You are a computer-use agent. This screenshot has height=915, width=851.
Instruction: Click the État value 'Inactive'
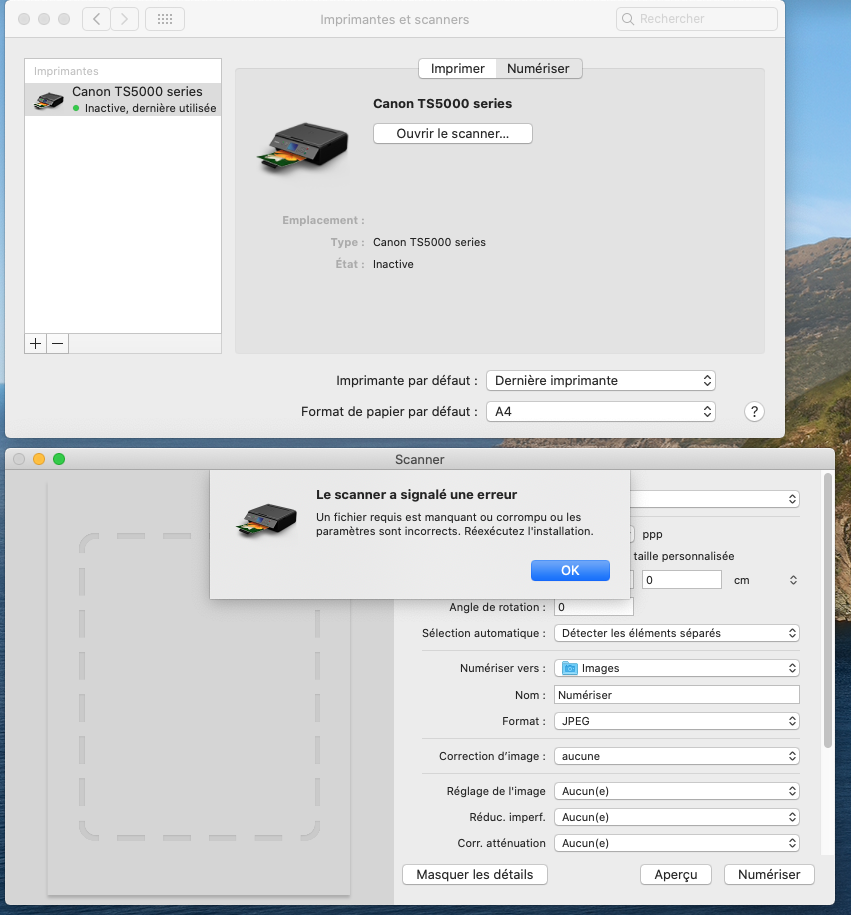(x=393, y=264)
